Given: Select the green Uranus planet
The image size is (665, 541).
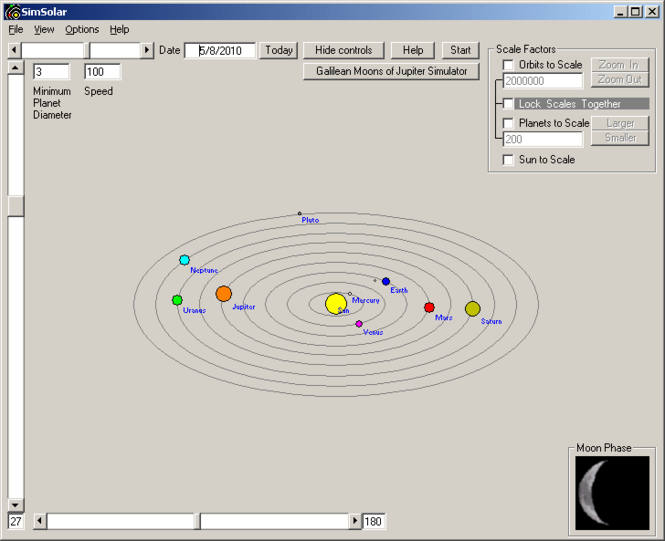Looking at the screenshot, I should tap(177, 300).
